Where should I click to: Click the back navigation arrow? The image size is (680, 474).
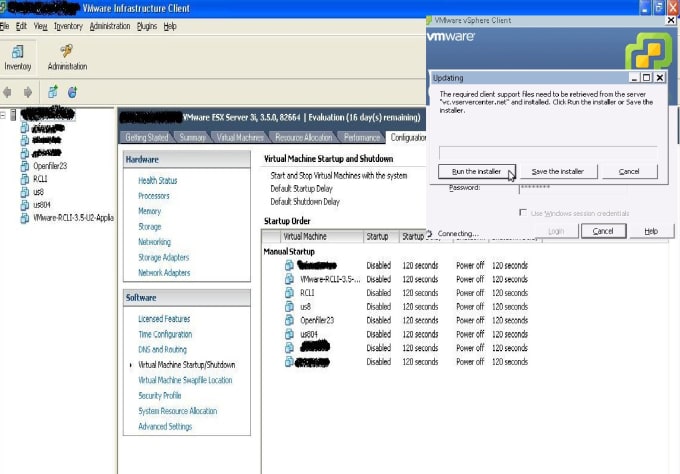click(7, 92)
